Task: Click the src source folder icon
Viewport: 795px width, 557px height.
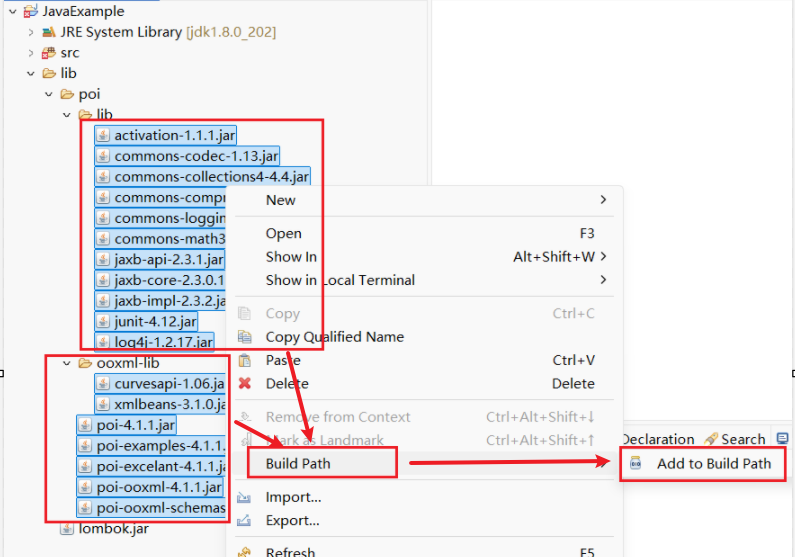Action: [49, 53]
